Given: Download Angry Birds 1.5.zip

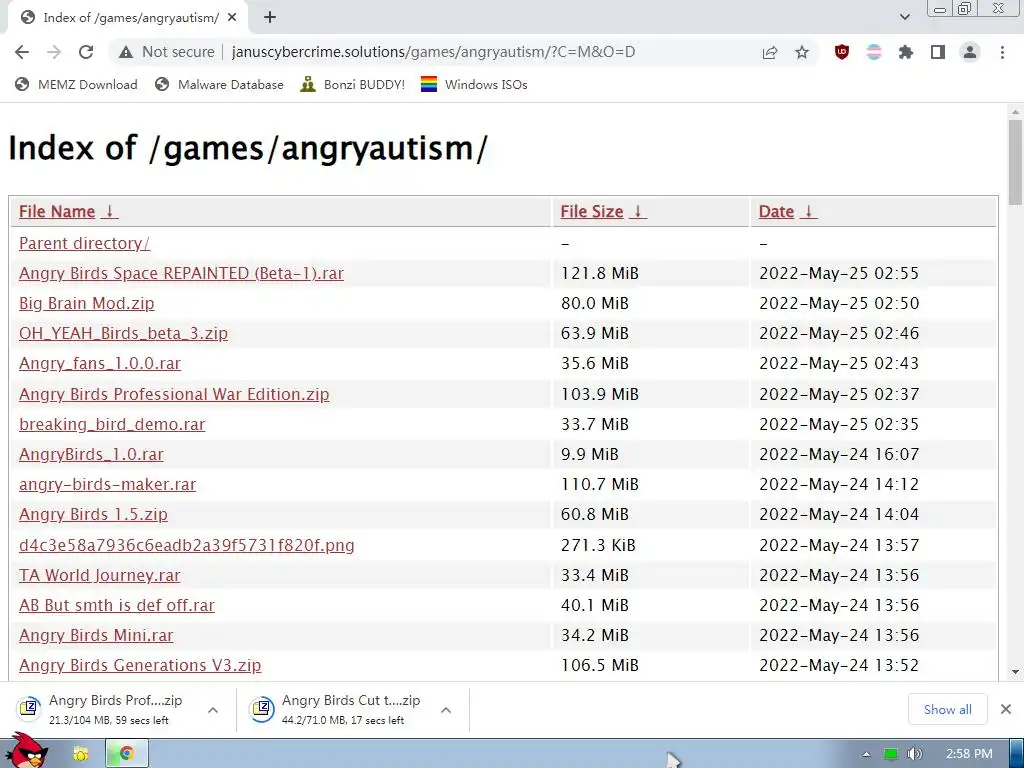Looking at the screenshot, I should click(x=93, y=515).
